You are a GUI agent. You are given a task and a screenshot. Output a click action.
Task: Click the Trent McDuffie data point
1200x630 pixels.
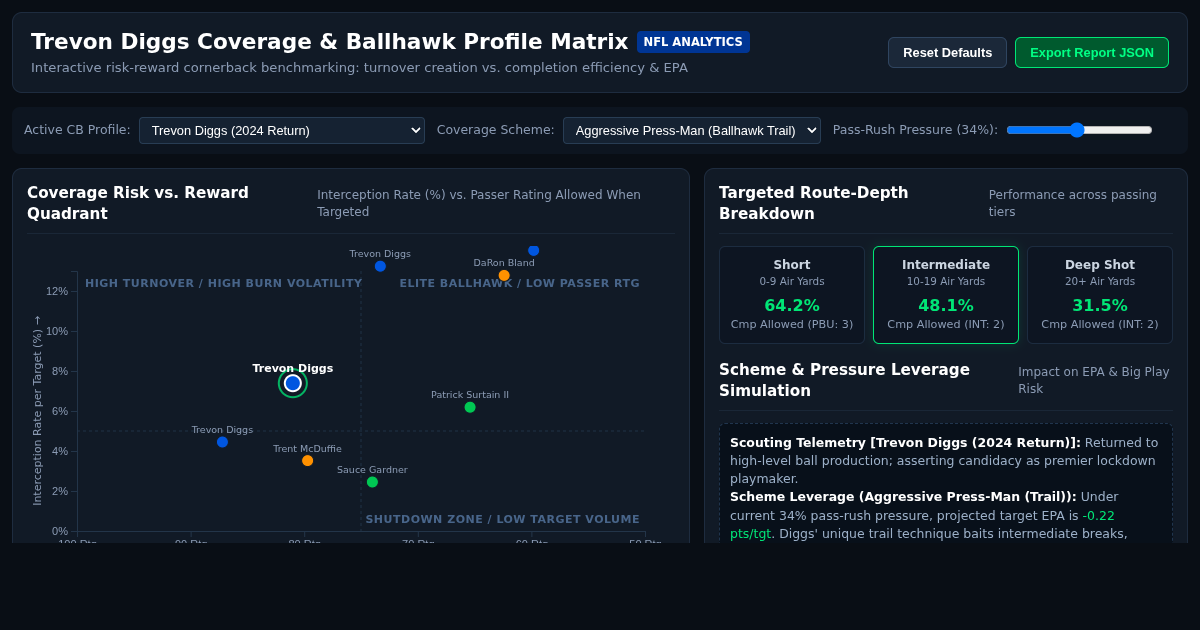click(307, 461)
